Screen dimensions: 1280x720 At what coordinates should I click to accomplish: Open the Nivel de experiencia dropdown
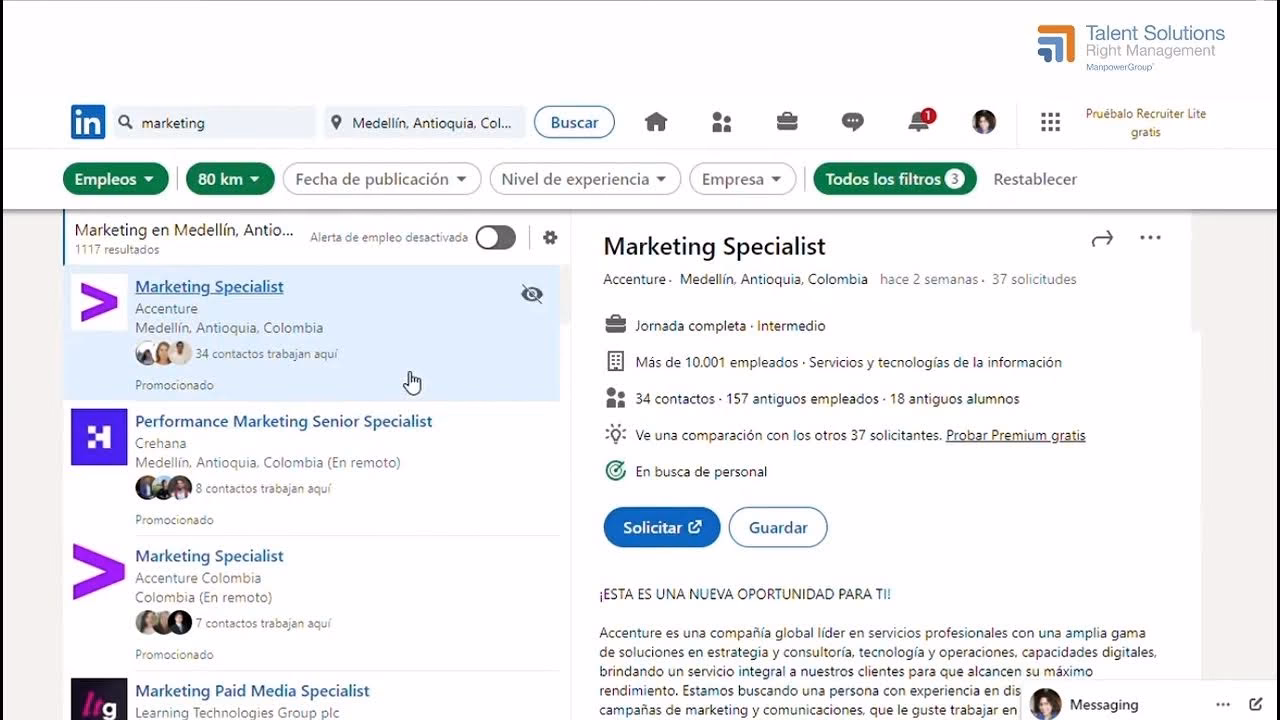click(x=584, y=179)
